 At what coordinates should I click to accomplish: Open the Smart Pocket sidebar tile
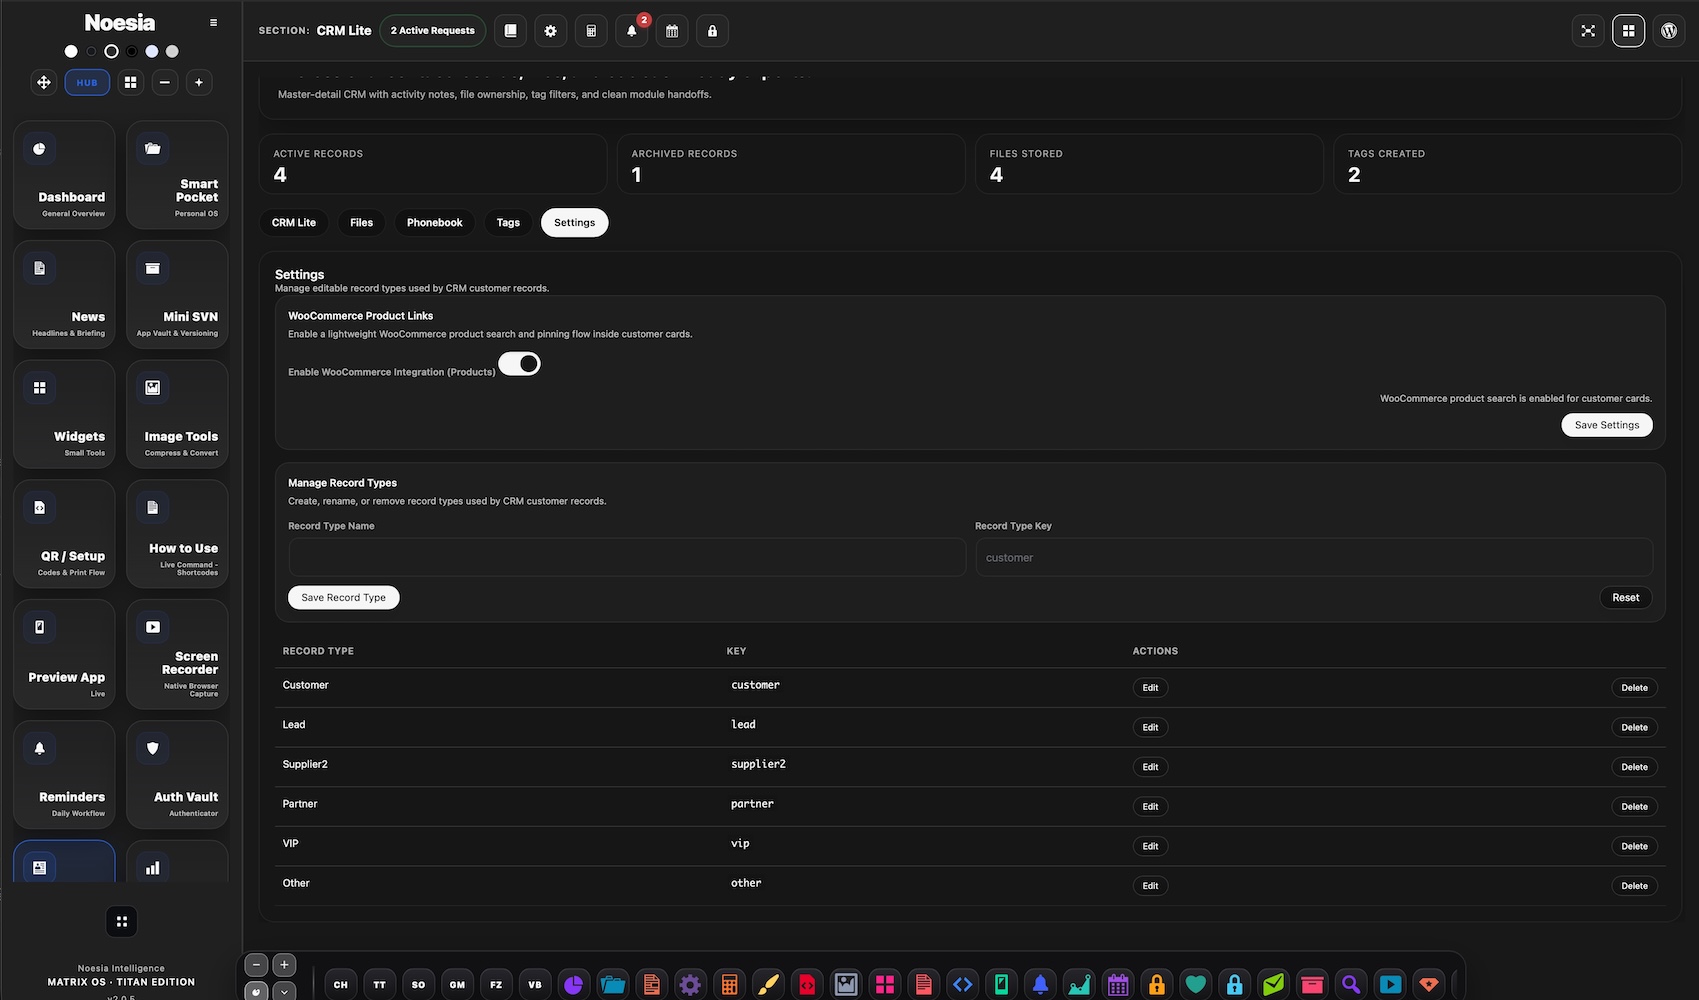(x=177, y=175)
